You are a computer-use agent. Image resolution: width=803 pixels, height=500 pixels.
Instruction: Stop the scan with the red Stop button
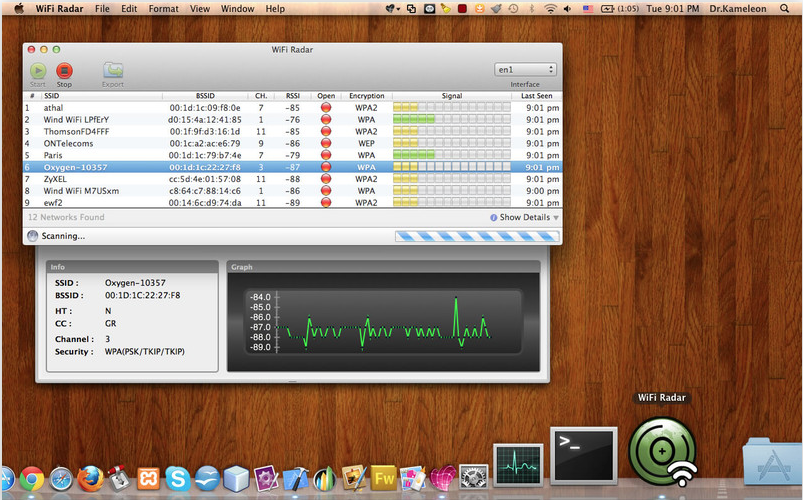click(64, 71)
